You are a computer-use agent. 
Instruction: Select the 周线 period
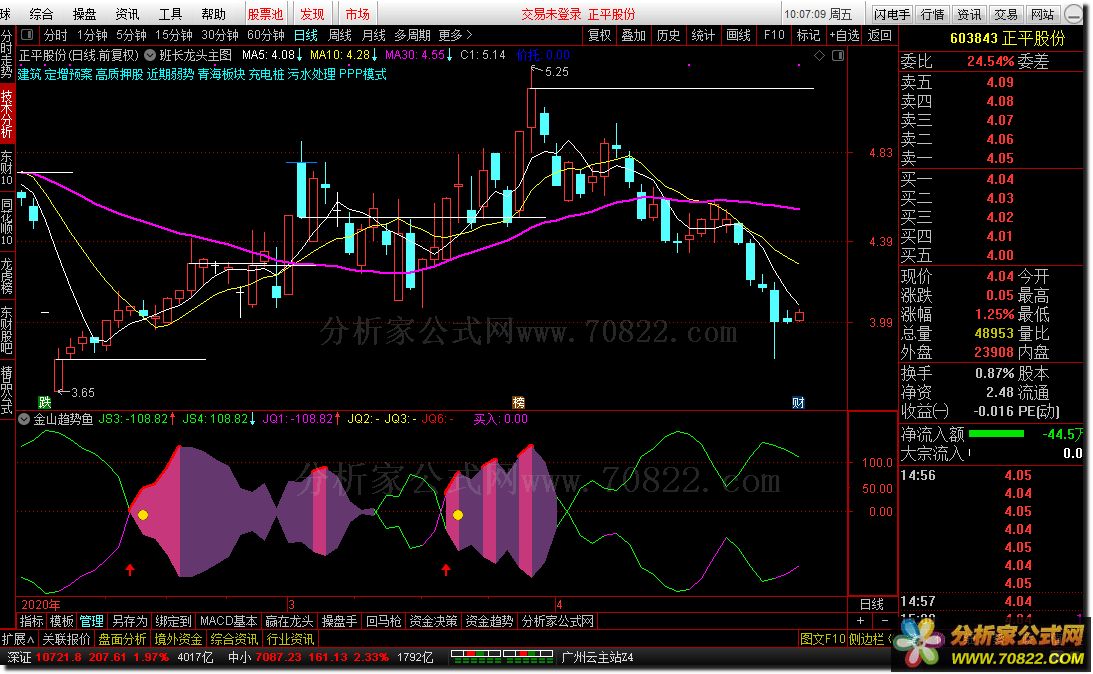coord(339,35)
